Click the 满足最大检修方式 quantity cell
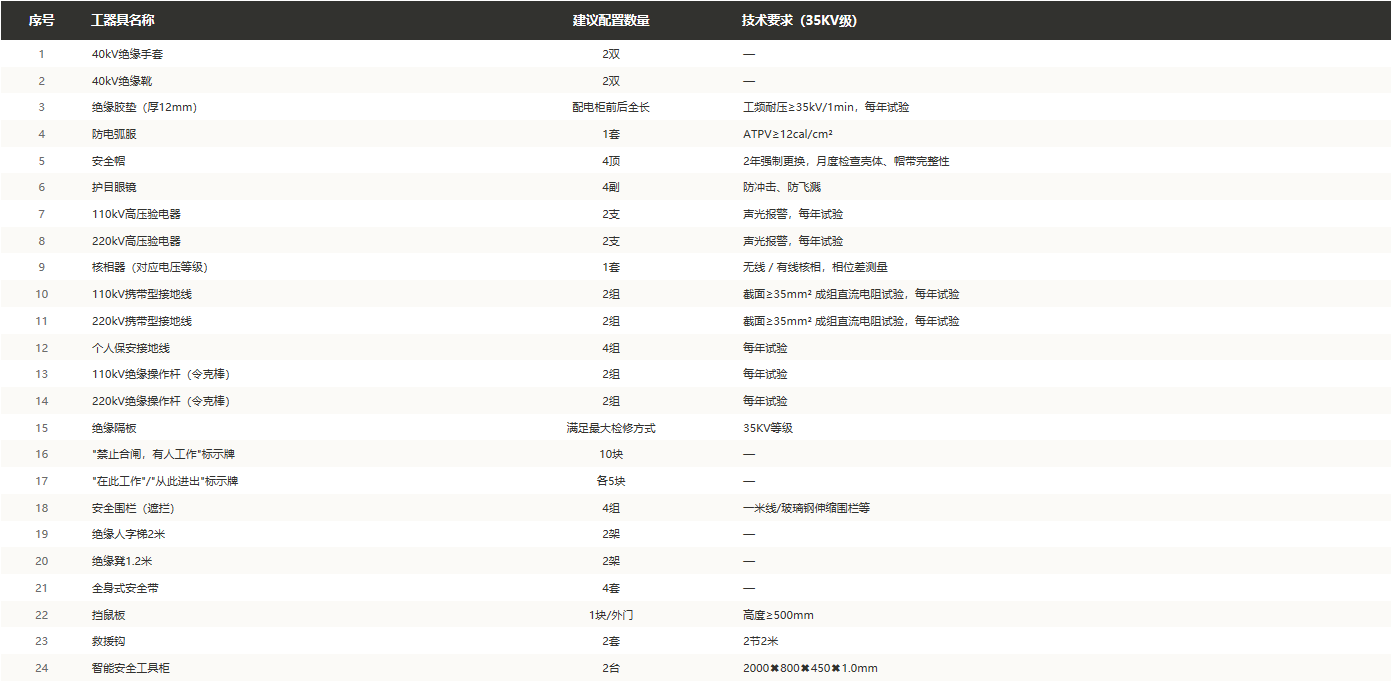This screenshot has height=687, width=1393. click(611, 428)
